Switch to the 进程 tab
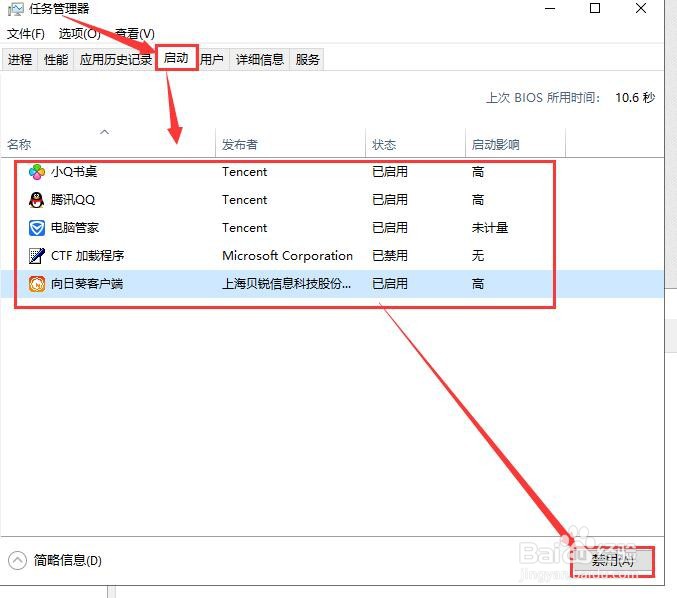The width and height of the screenshot is (677, 598). (20, 59)
